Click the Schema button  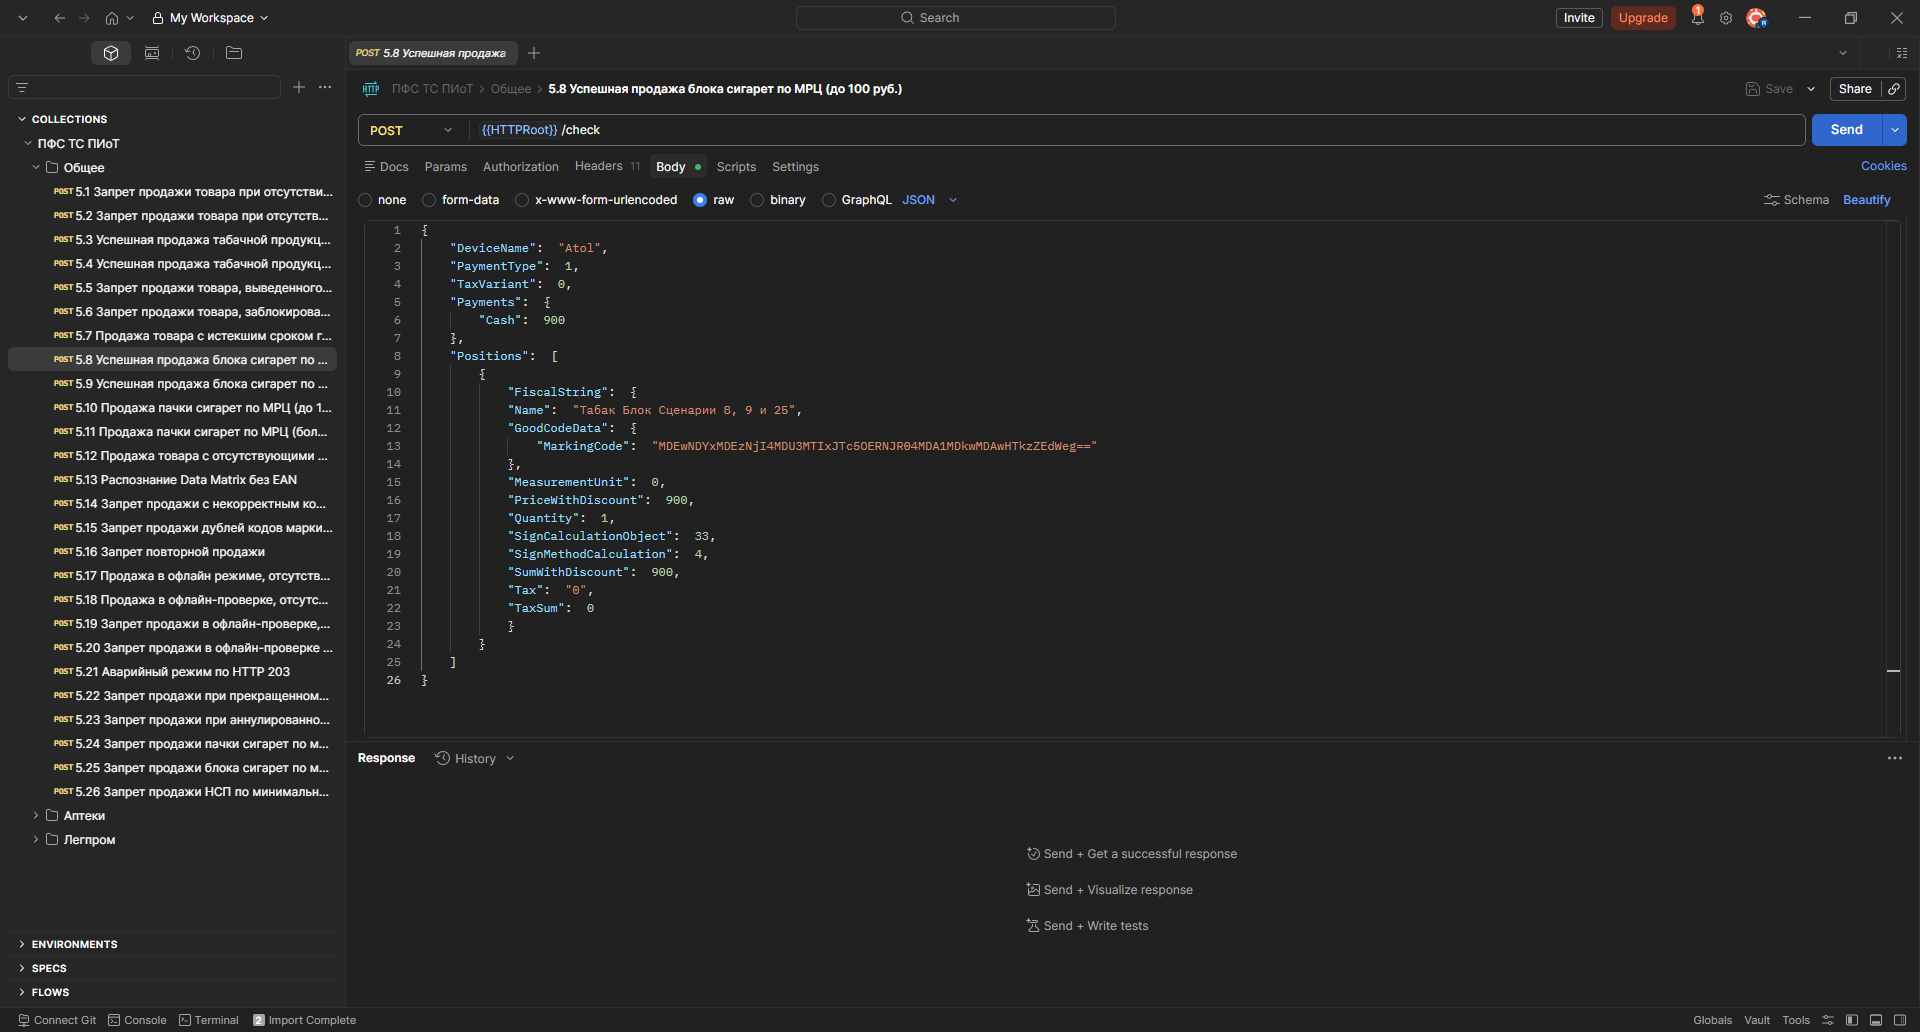tap(1796, 200)
